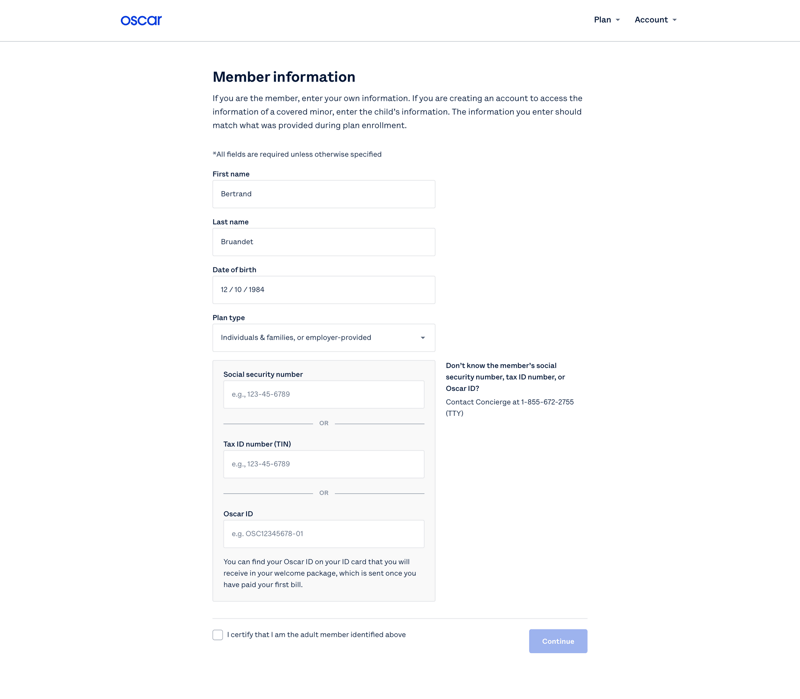Select the Individuals & families plan type option
This screenshot has width=800, height=699.
pos(323,337)
